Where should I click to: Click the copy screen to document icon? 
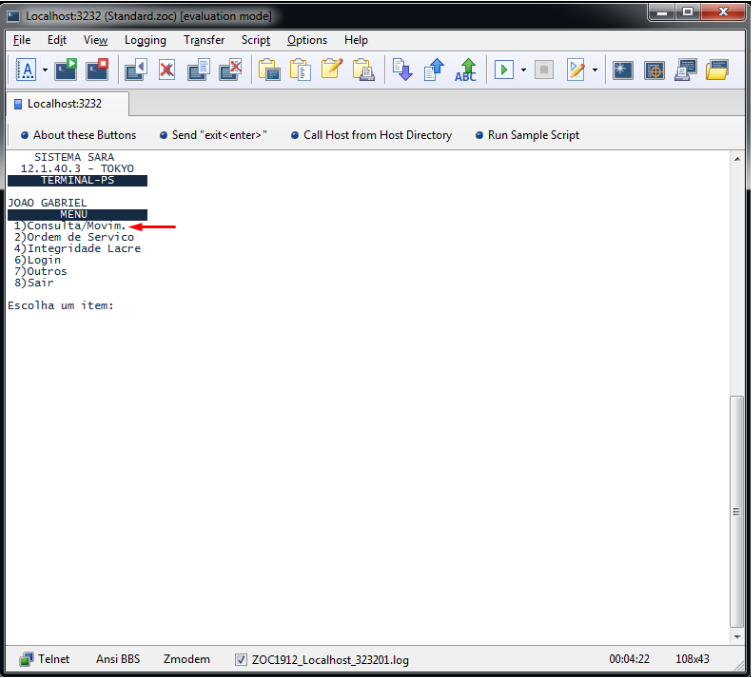[x=199, y=70]
